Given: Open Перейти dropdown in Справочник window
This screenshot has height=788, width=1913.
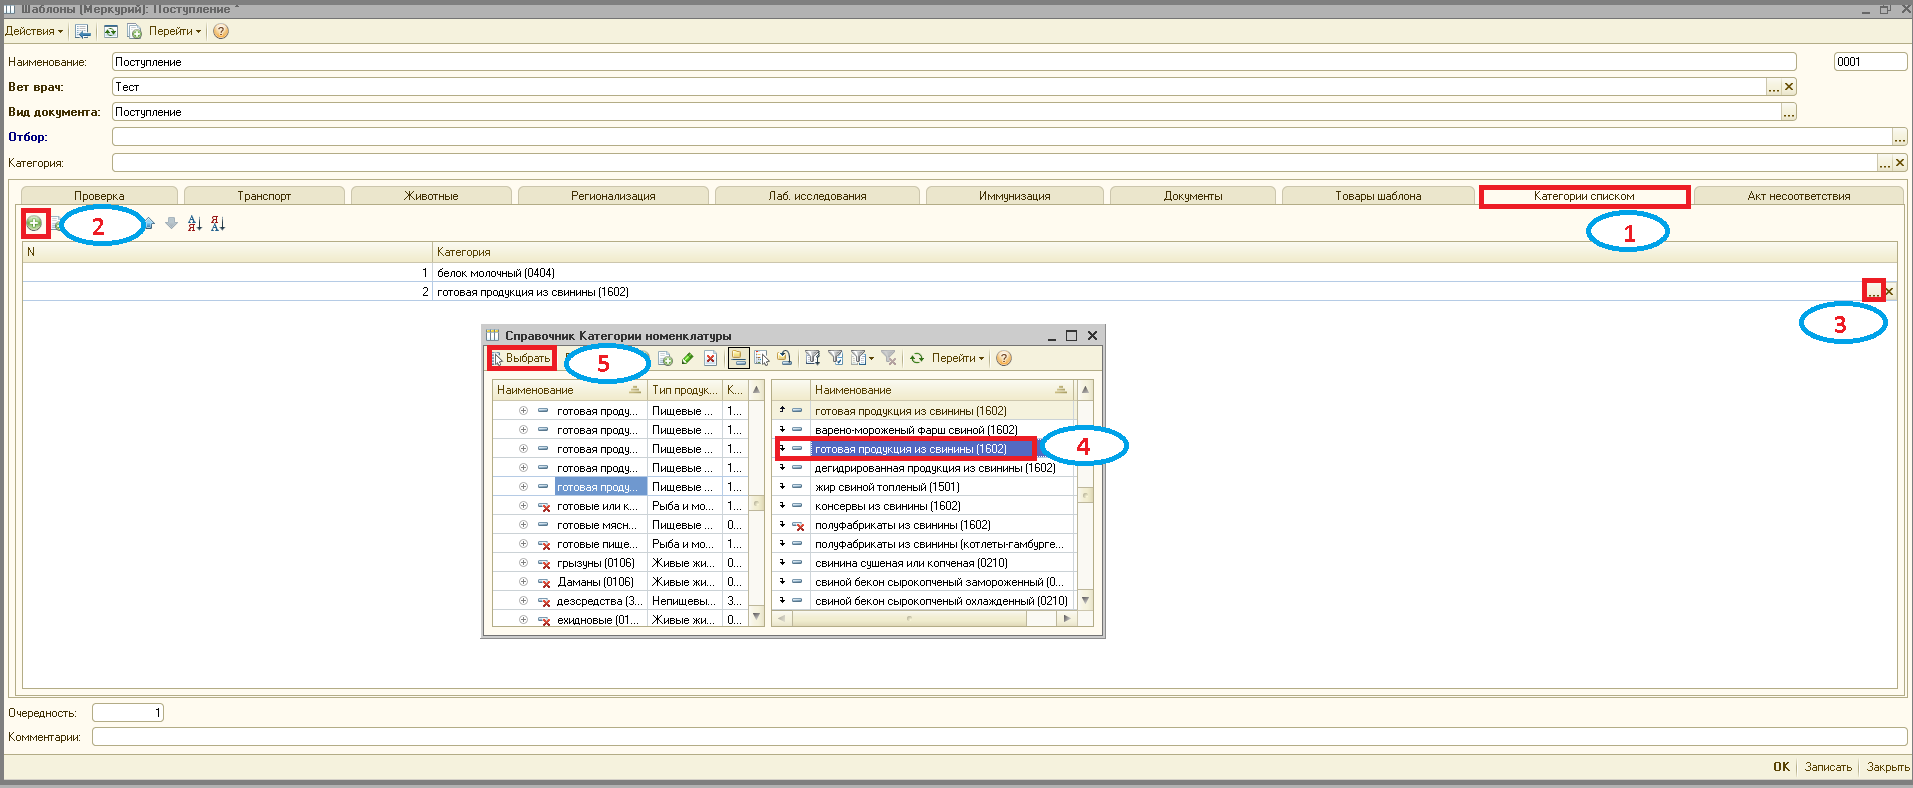Looking at the screenshot, I should click(958, 358).
